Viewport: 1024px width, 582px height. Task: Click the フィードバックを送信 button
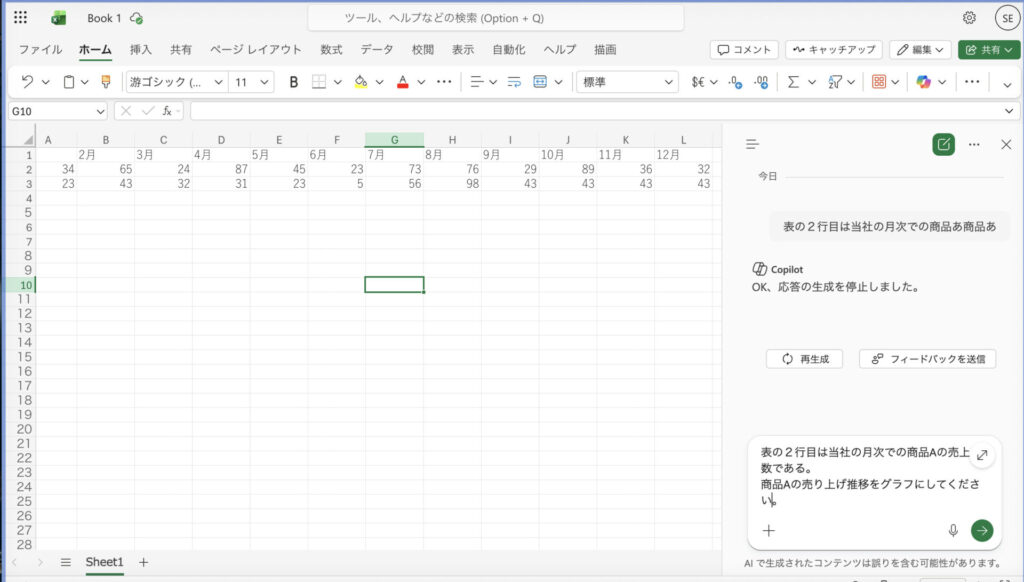click(927, 359)
